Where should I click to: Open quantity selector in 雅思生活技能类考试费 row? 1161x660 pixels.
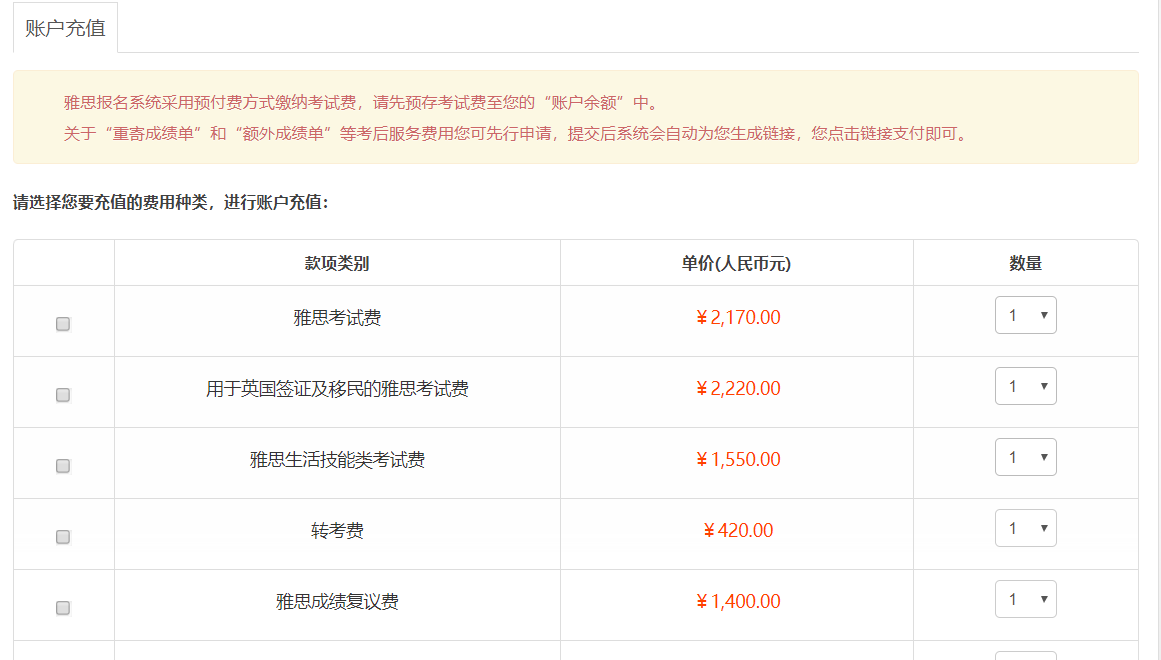1026,457
